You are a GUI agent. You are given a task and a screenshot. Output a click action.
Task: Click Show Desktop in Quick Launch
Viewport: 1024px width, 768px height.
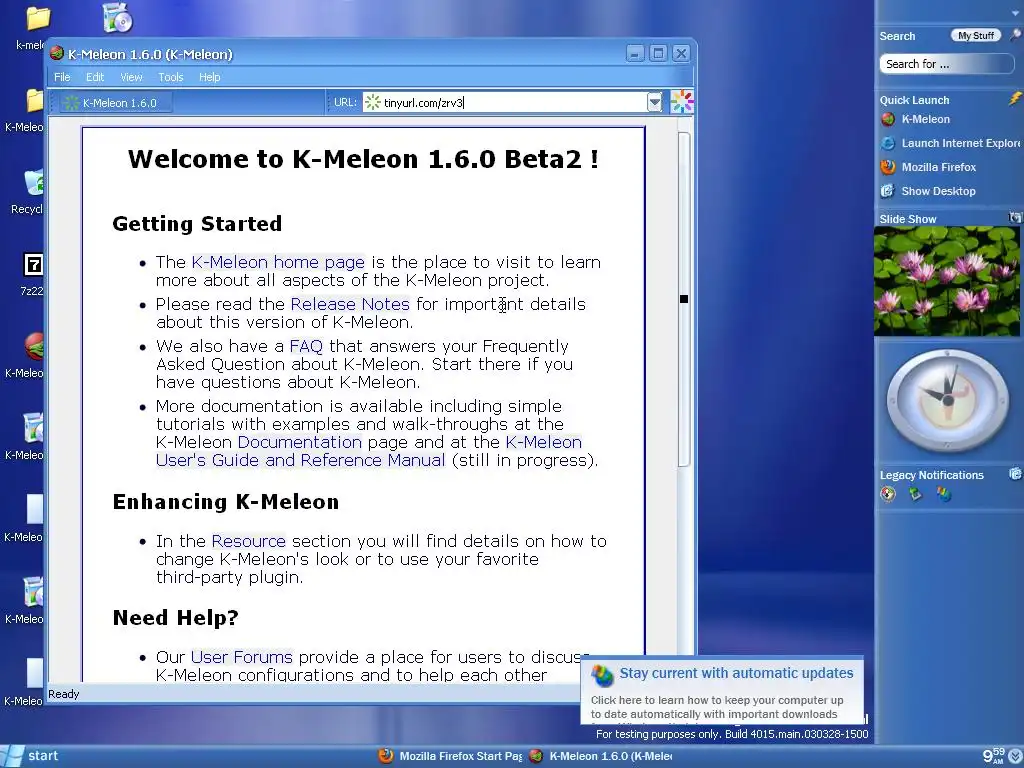click(x=928, y=191)
